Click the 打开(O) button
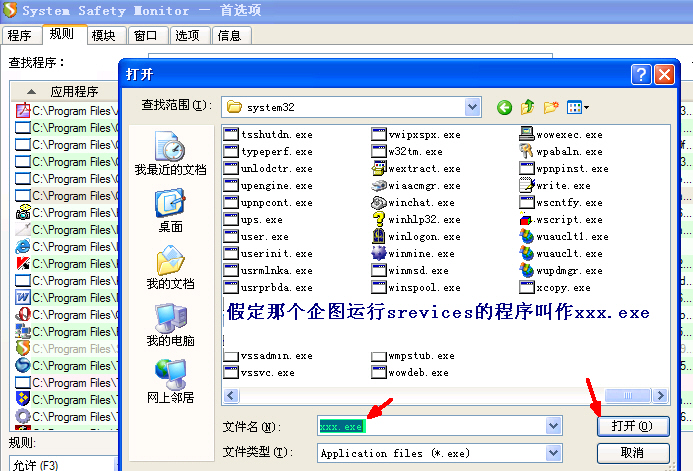Screen dimensions: 693x471 pyautogui.click(x=632, y=426)
